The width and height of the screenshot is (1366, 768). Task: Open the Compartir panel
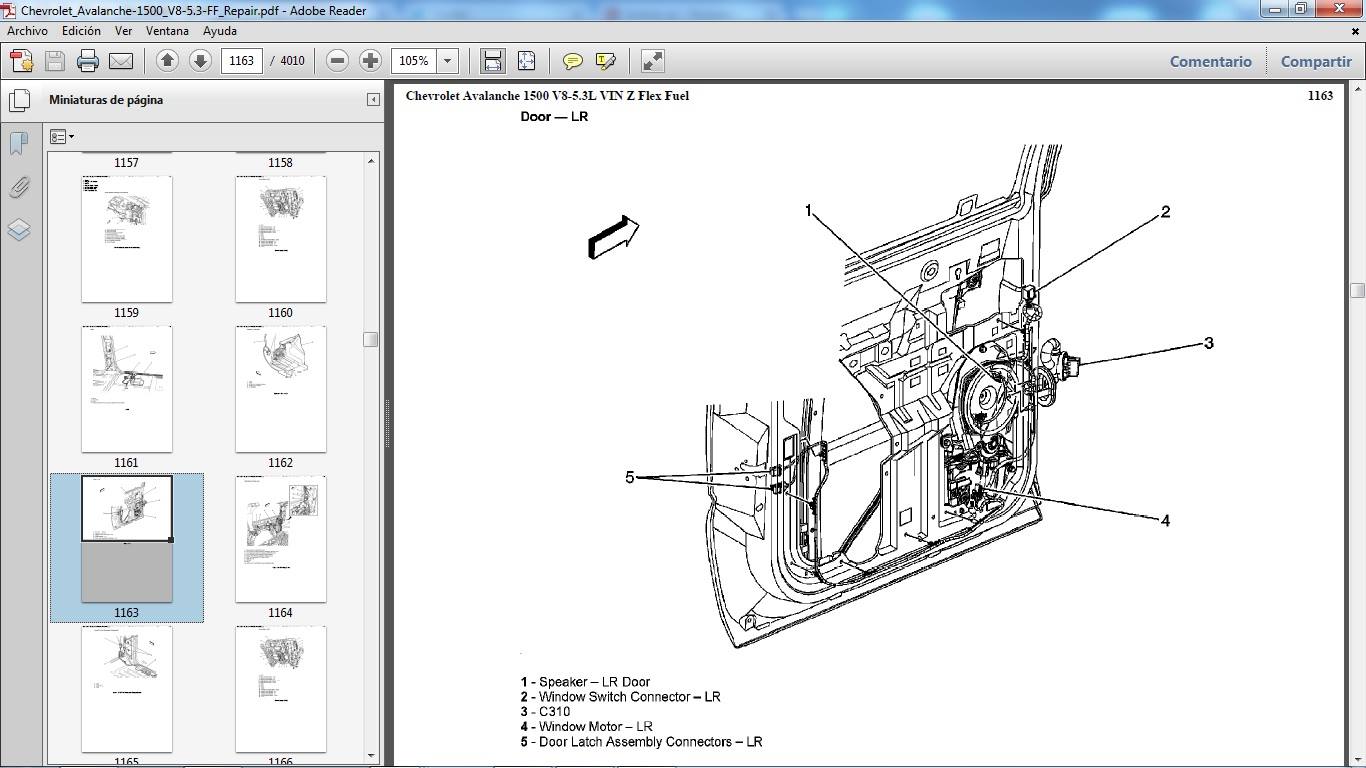pos(1316,61)
